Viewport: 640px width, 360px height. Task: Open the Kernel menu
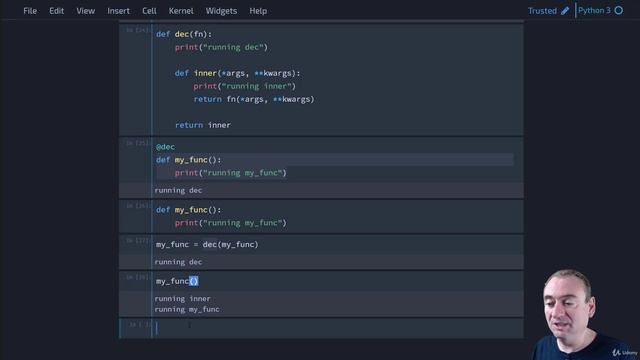tap(181, 11)
